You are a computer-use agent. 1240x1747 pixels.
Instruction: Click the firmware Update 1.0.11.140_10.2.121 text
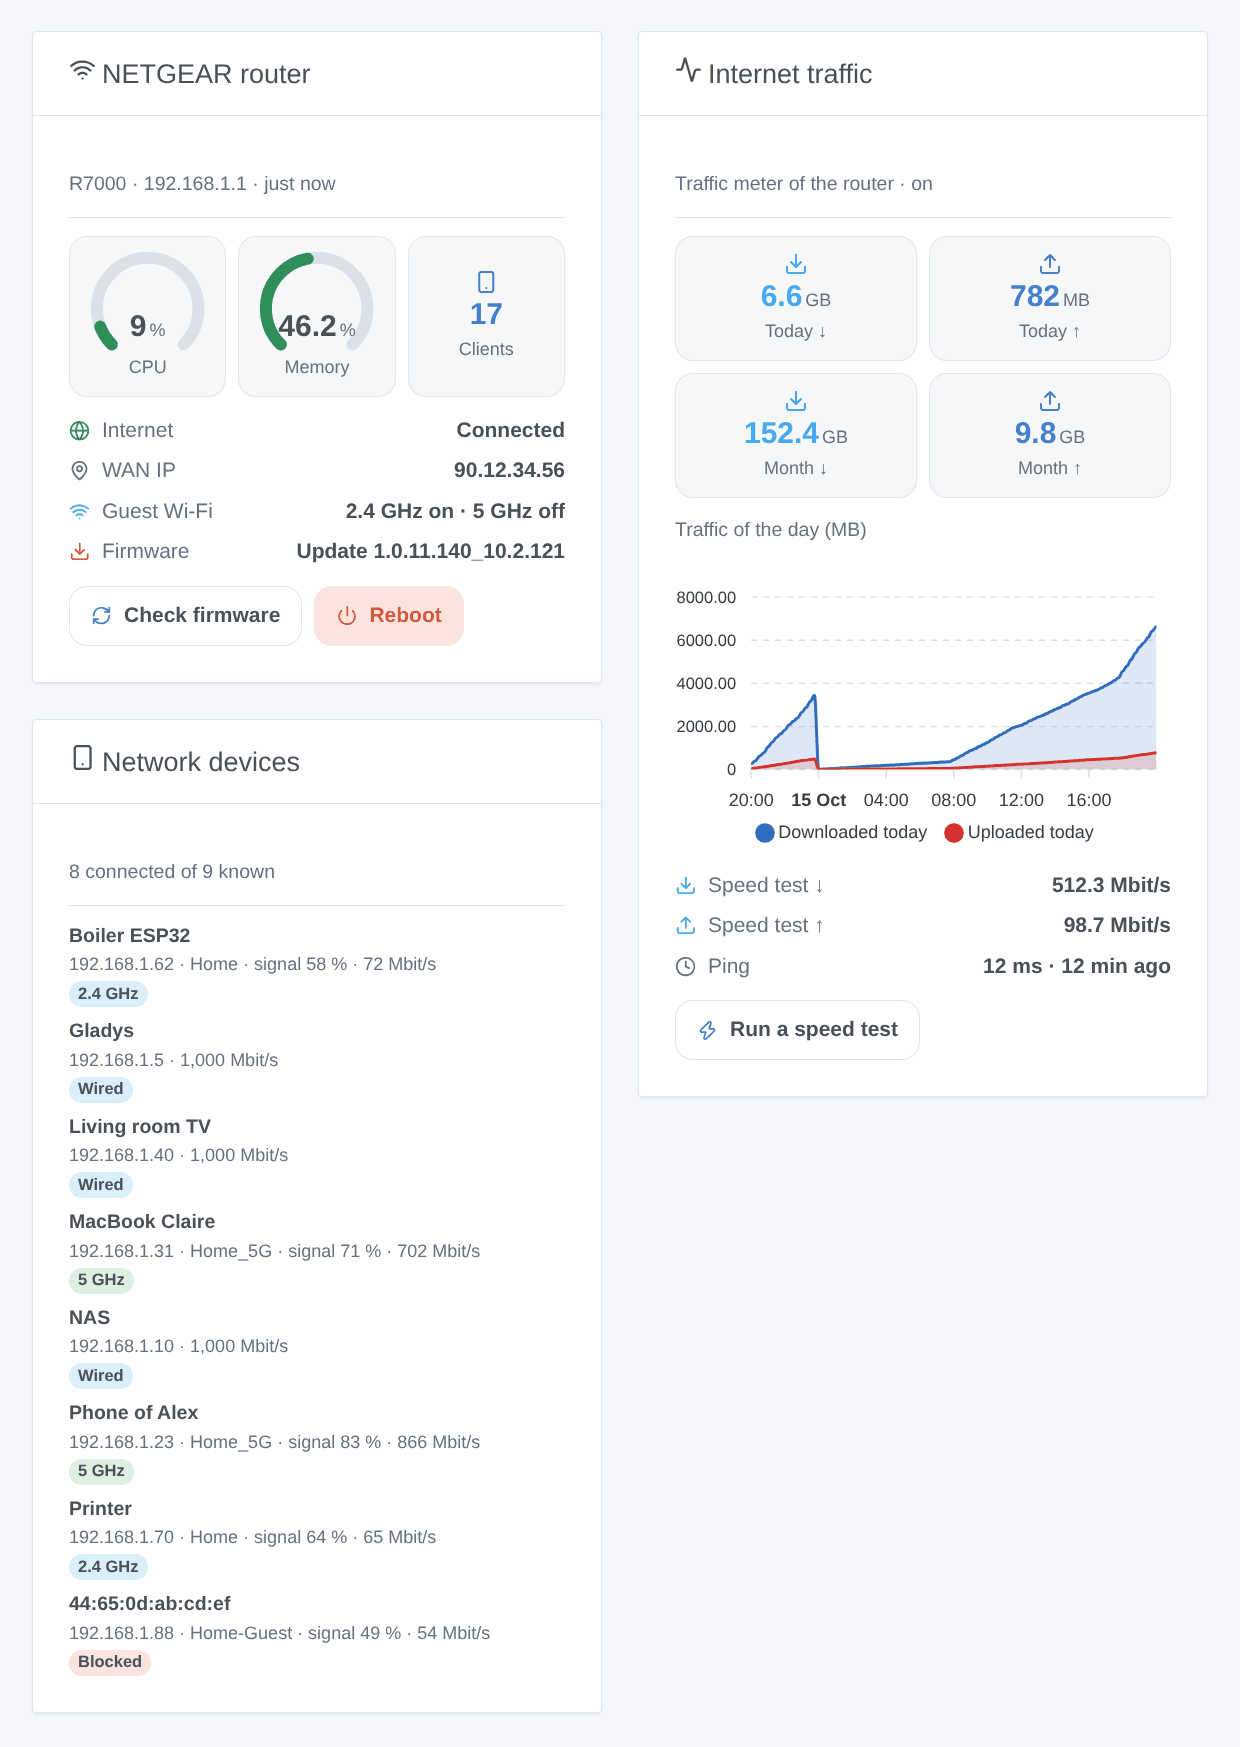point(431,552)
